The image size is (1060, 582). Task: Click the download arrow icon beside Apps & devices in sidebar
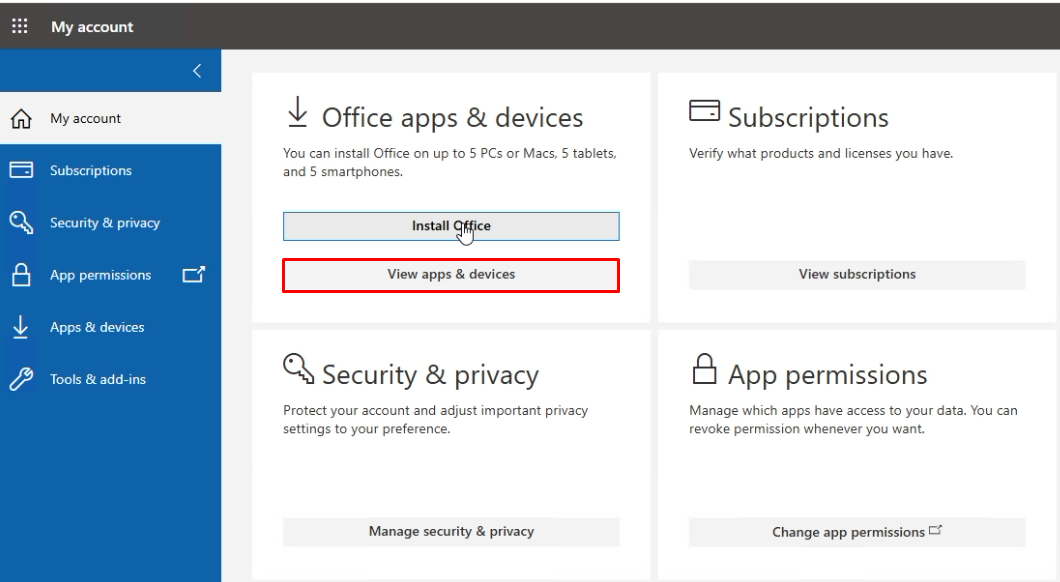(21, 326)
